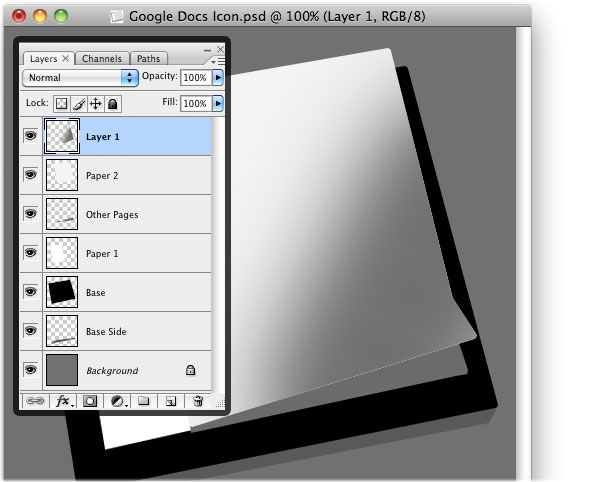Click the green zoom window button
Viewport: 600px width, 482px height.
(x=61, y=16)
